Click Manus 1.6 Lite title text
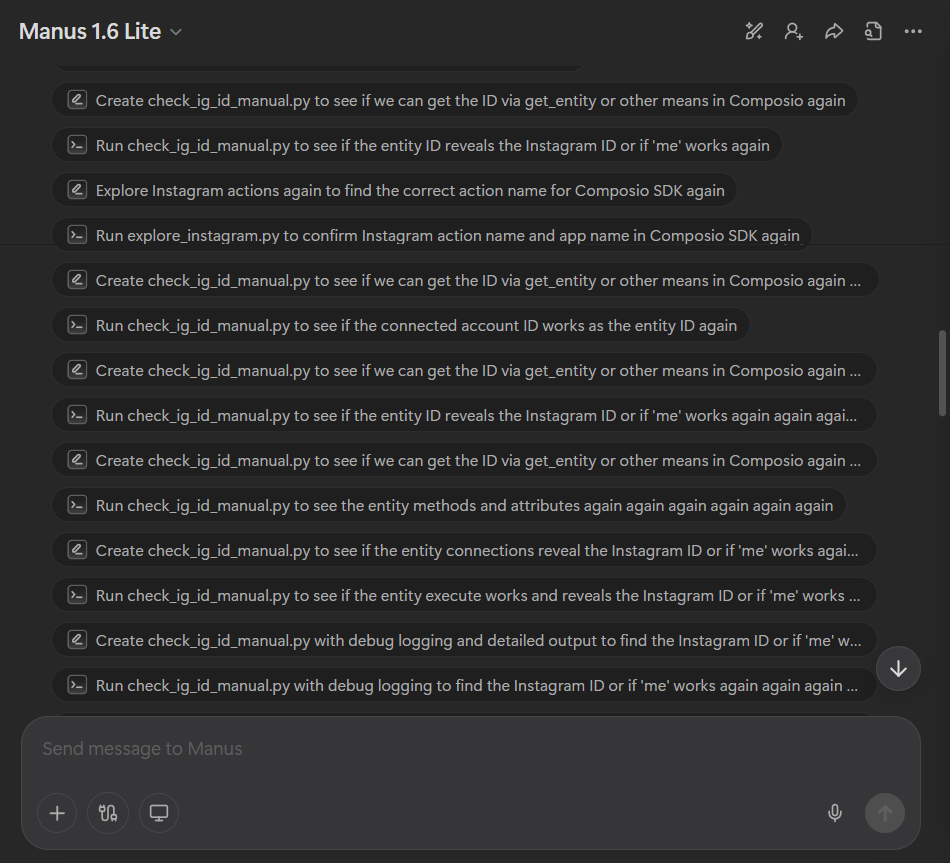The width and height of the screenshot is (950, 863). (90, 32)
